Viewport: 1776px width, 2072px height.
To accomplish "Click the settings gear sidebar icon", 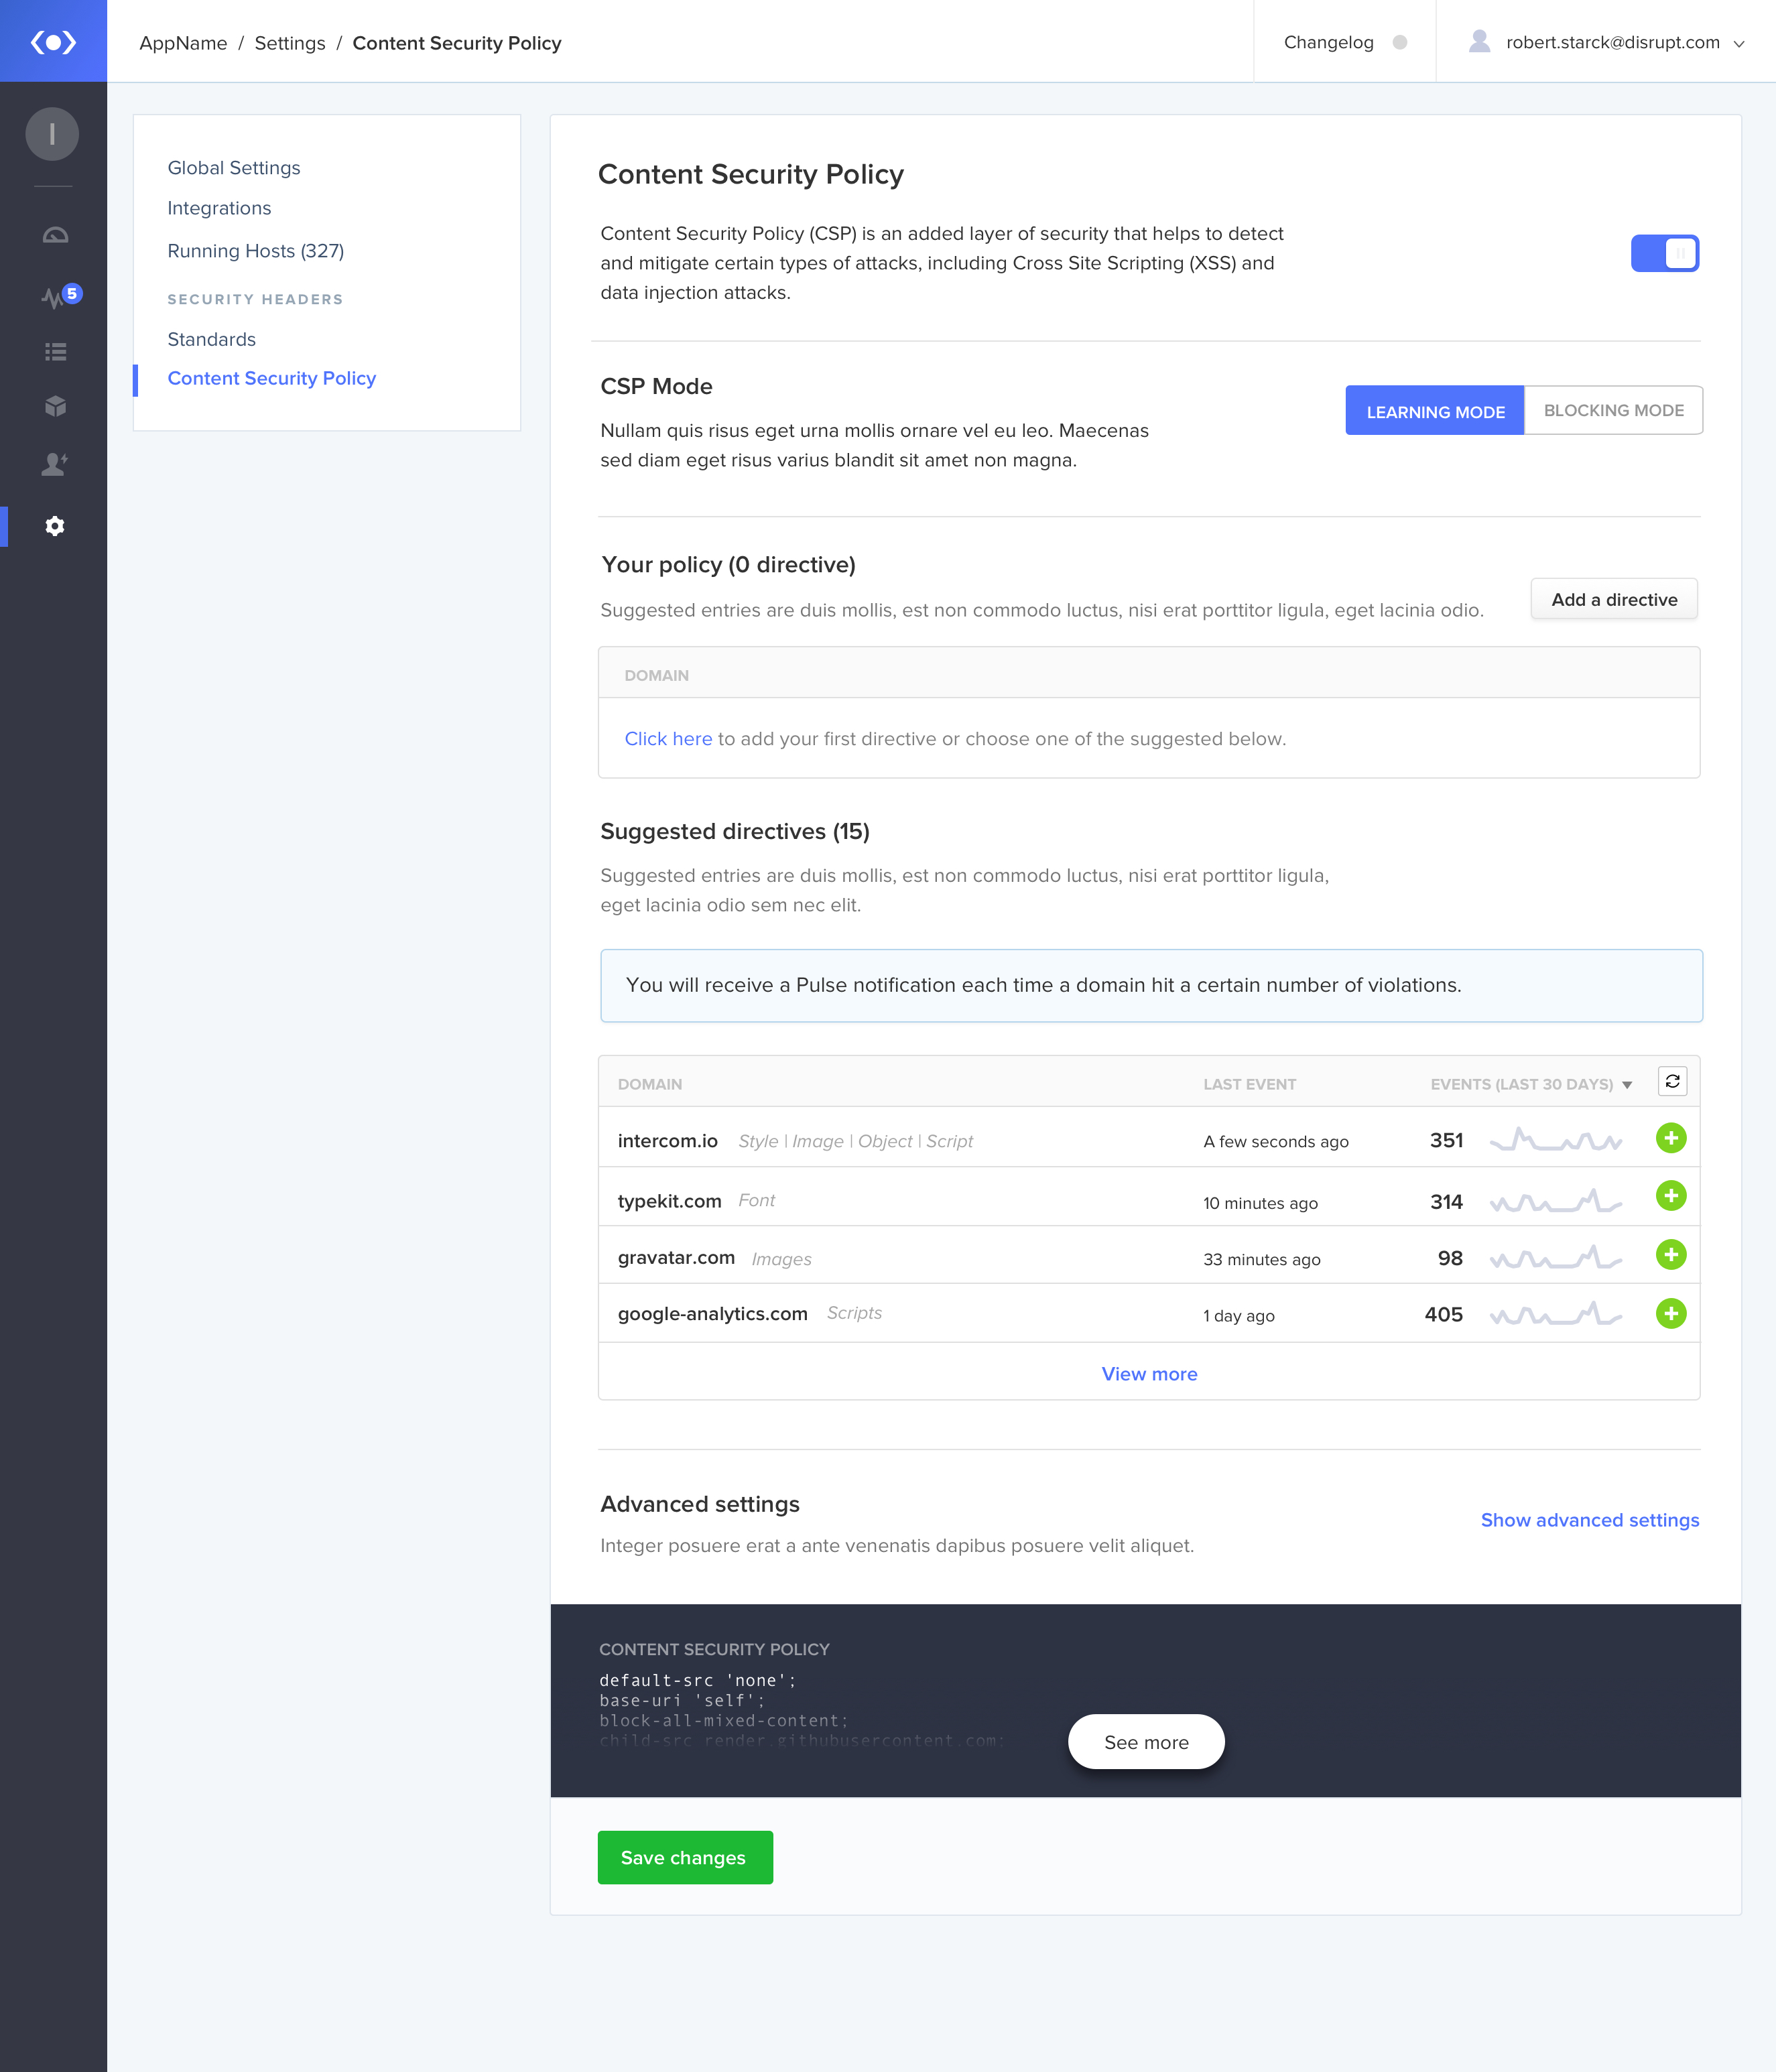I will tap(55, 526).
